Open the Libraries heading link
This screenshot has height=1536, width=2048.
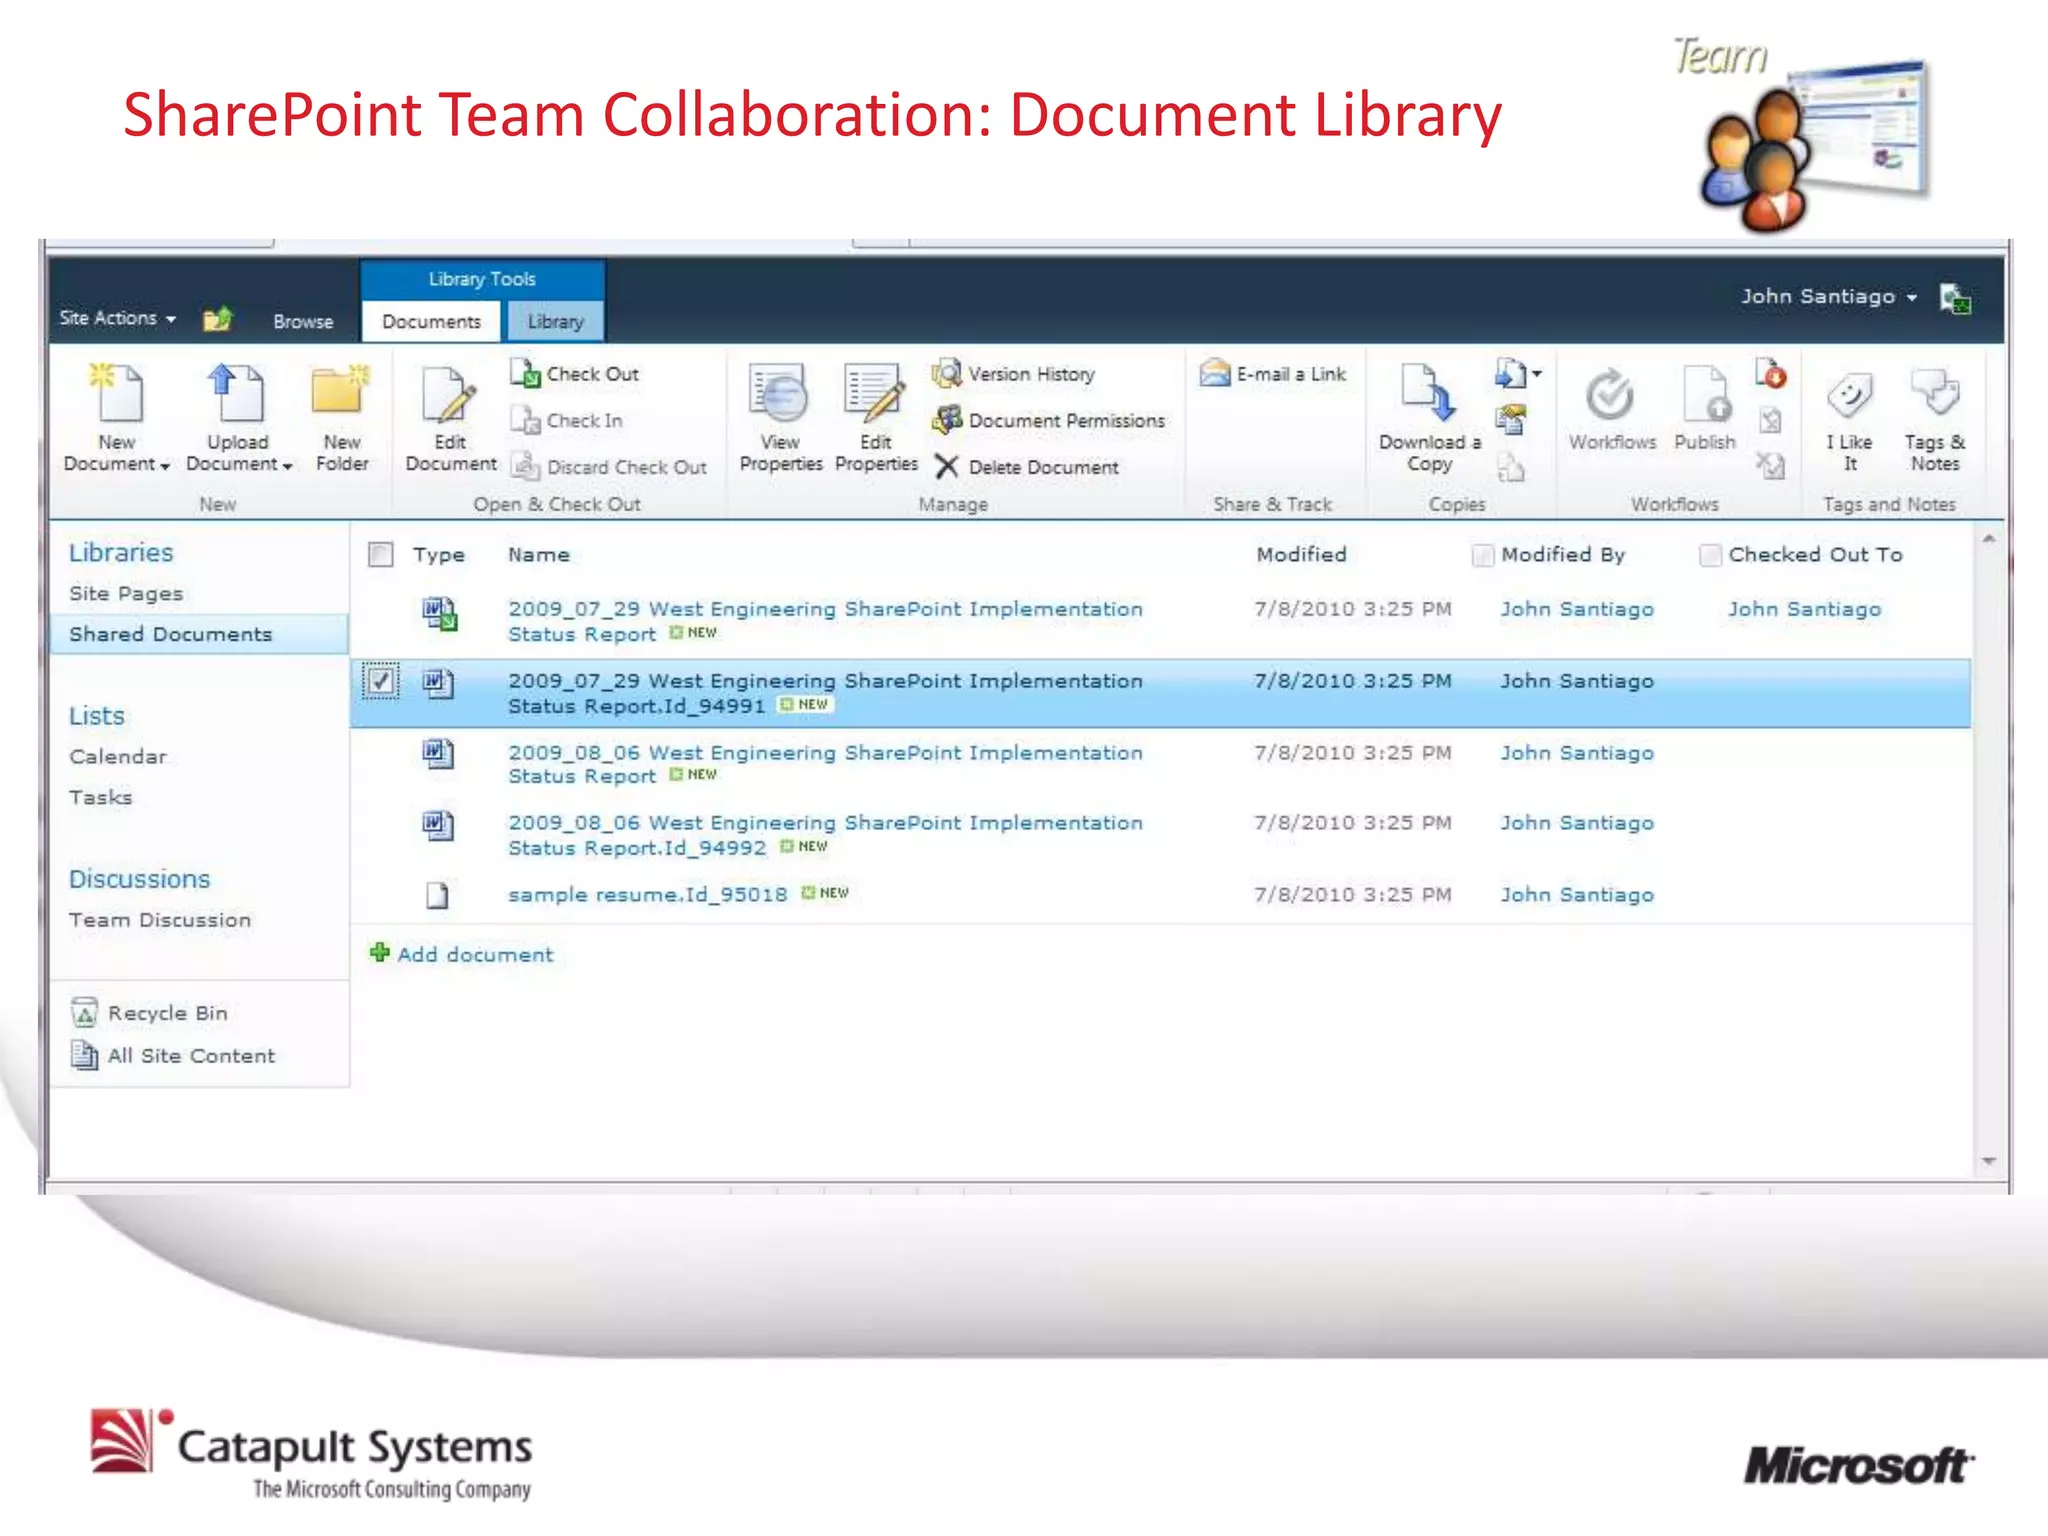coord(121,552)
